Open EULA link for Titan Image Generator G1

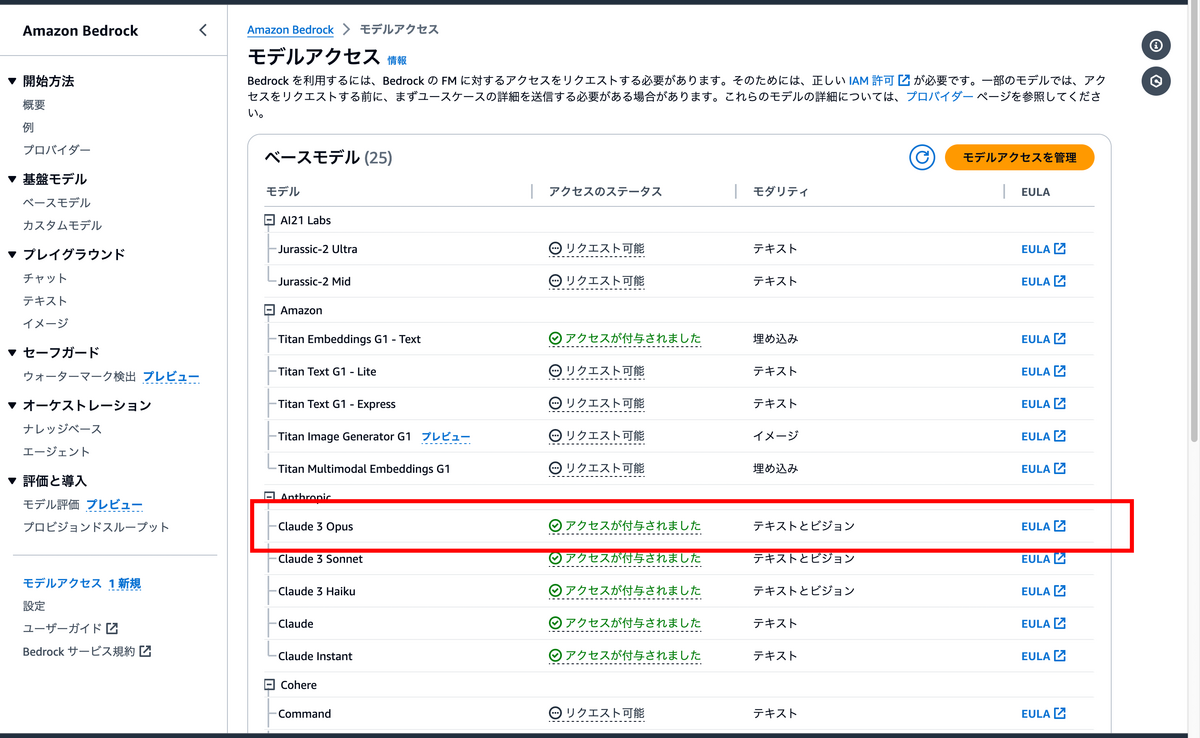pos(1043,436)
